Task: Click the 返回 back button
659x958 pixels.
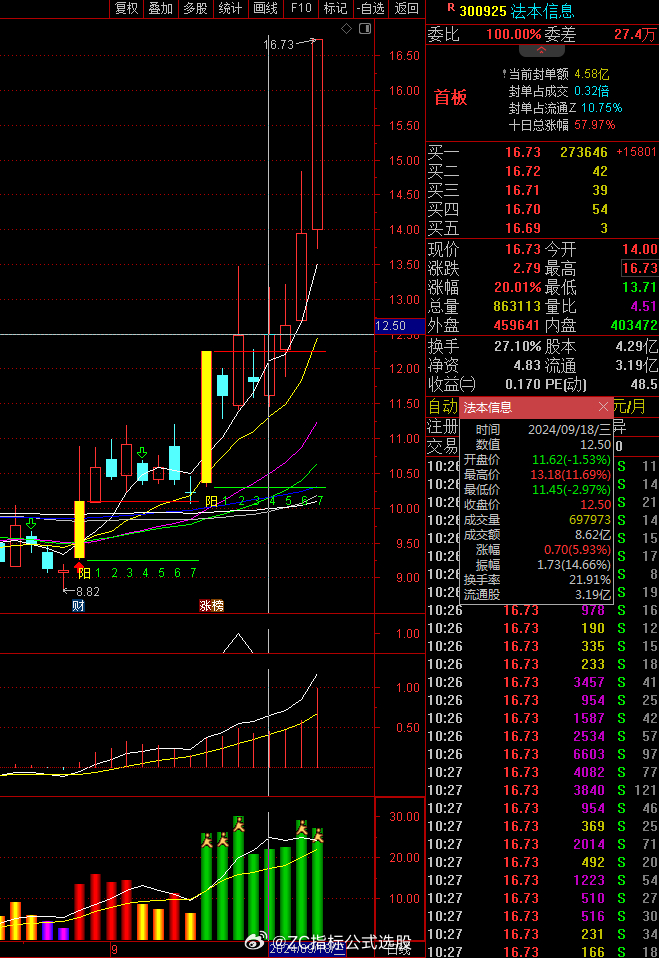Action: click(407, 8)
